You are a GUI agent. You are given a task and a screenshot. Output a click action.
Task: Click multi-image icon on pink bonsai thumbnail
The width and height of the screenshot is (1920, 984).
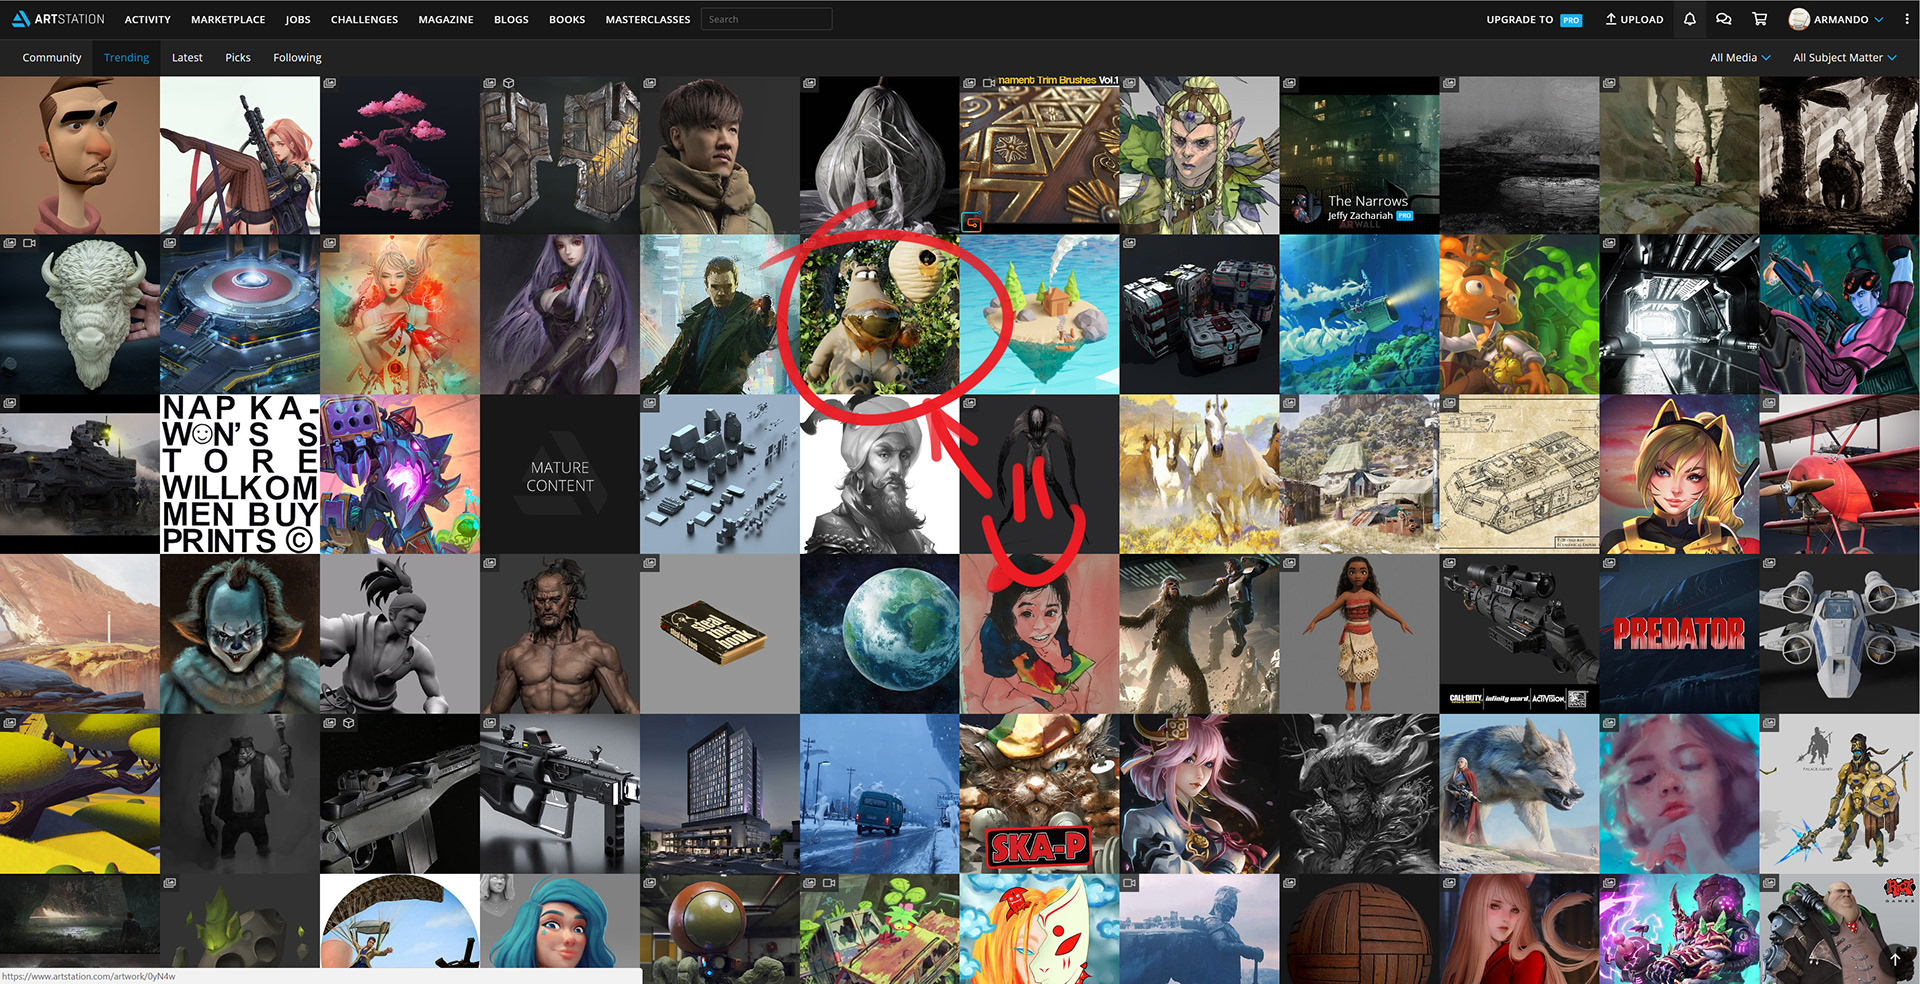329,83
